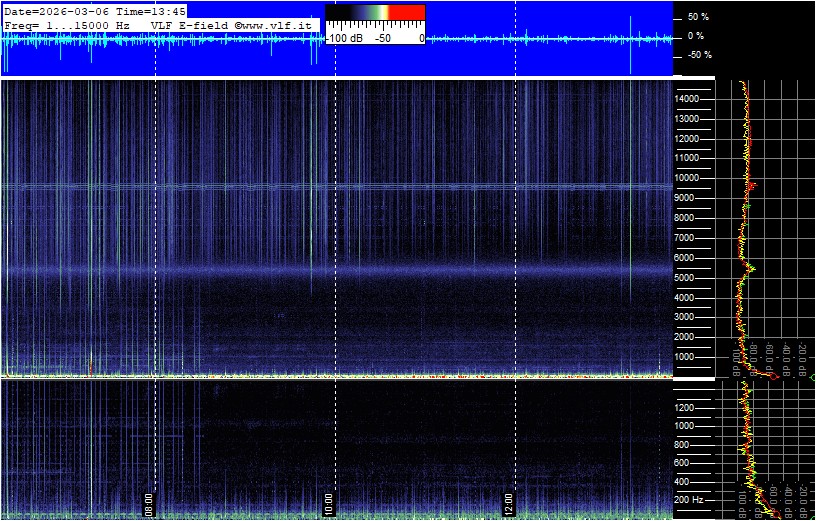Viewport: 816px width, 521px height.
Task: Click the -50 label on the dB color scale
Action: pyautogui.click(x=382, y=37)
